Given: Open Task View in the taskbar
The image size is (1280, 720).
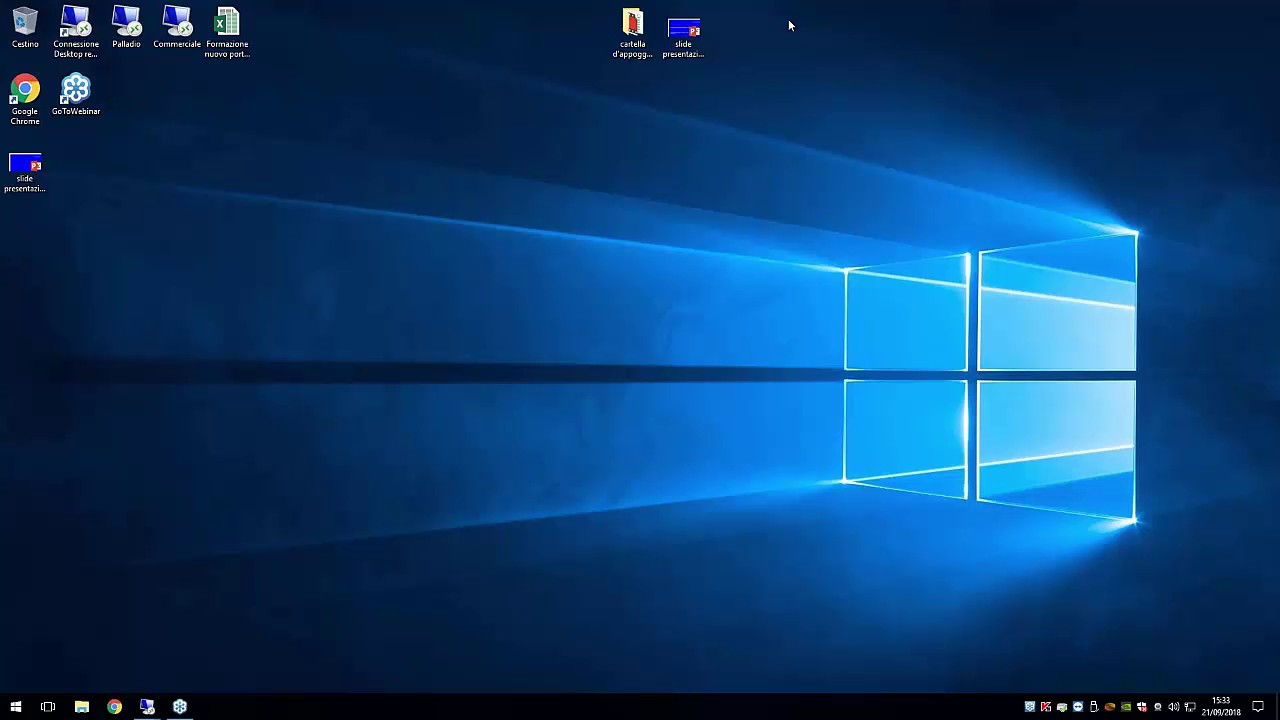Looking at the screenshot, I should 48,707.
